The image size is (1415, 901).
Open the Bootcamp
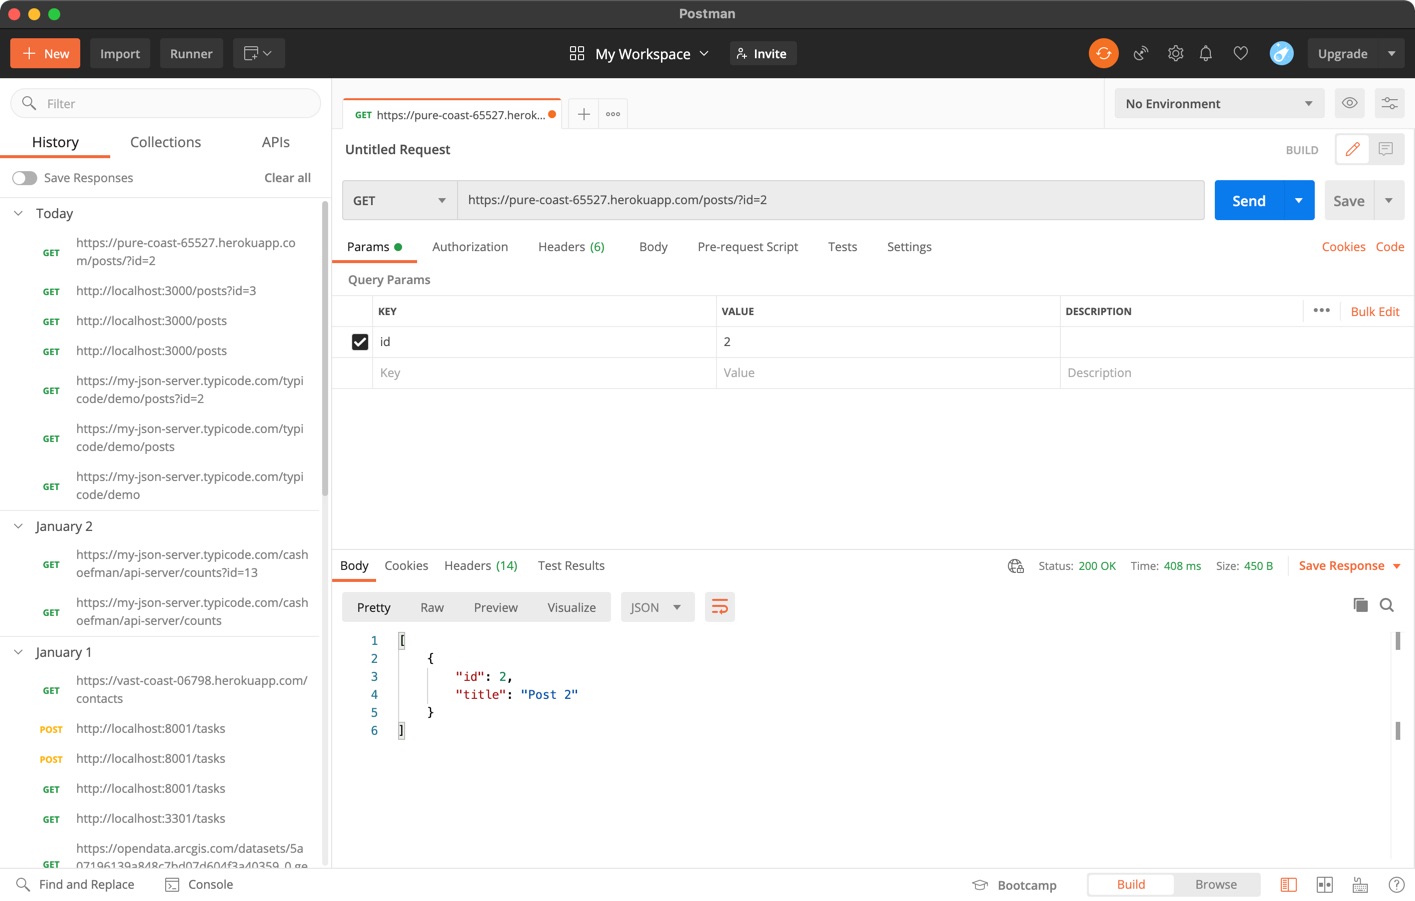pos(1014,885)
